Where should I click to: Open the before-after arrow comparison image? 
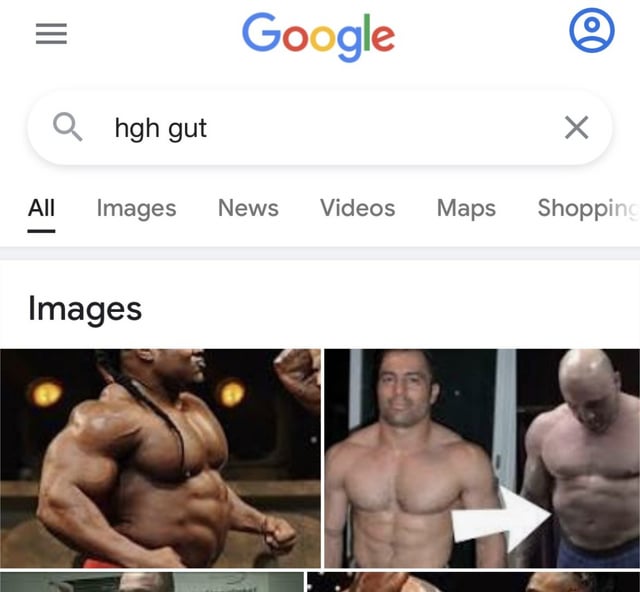click(x=482, y=458)
